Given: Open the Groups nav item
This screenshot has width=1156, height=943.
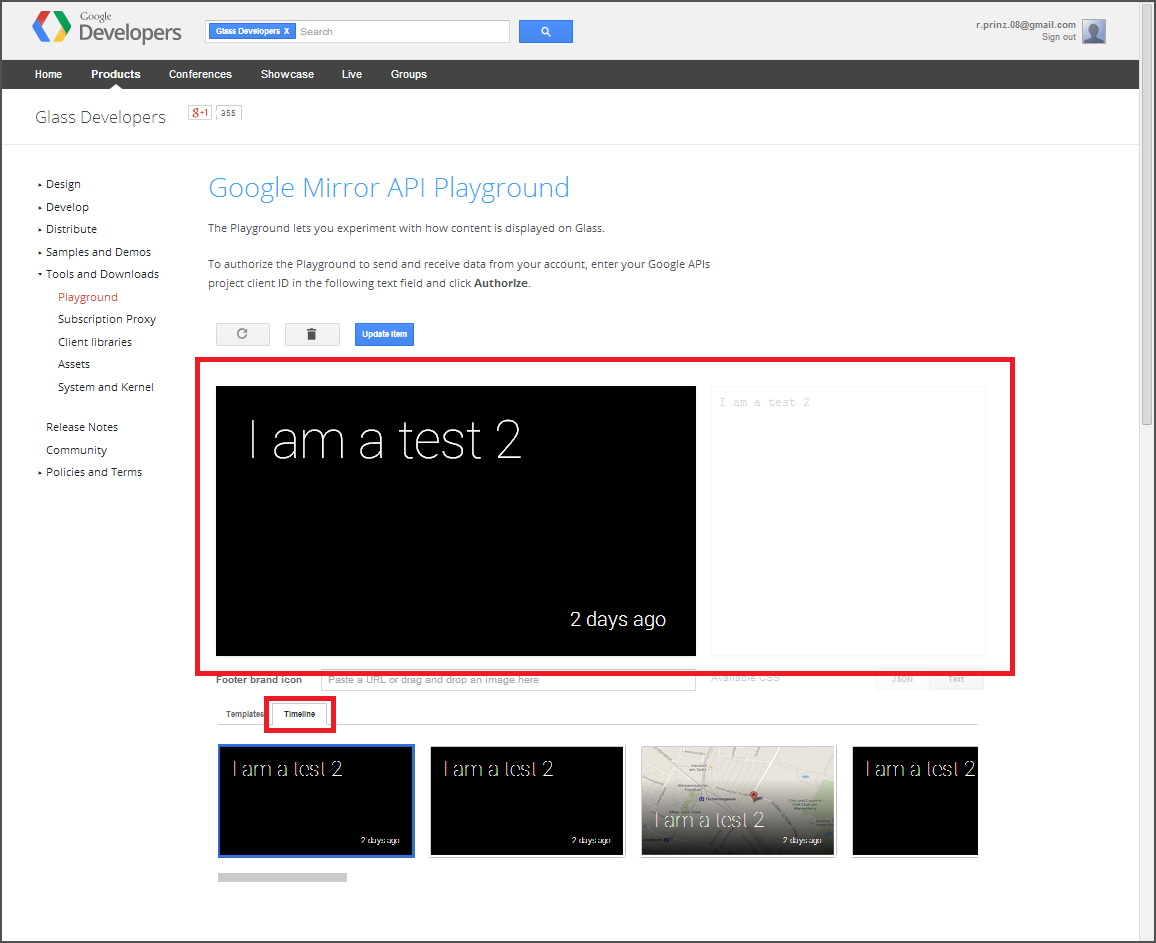Looking at the screenshot, I should tap(408, 74).
